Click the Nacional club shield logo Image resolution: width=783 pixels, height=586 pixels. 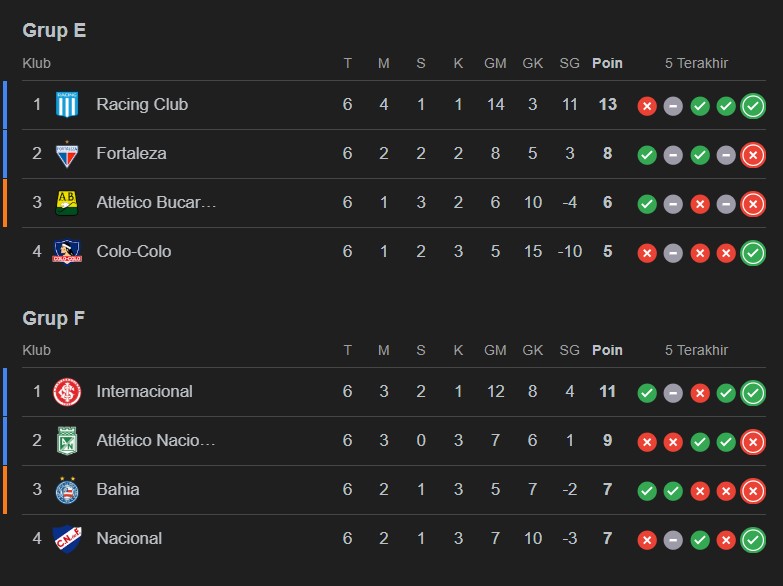pyautogui.click(x=67, y=539)
